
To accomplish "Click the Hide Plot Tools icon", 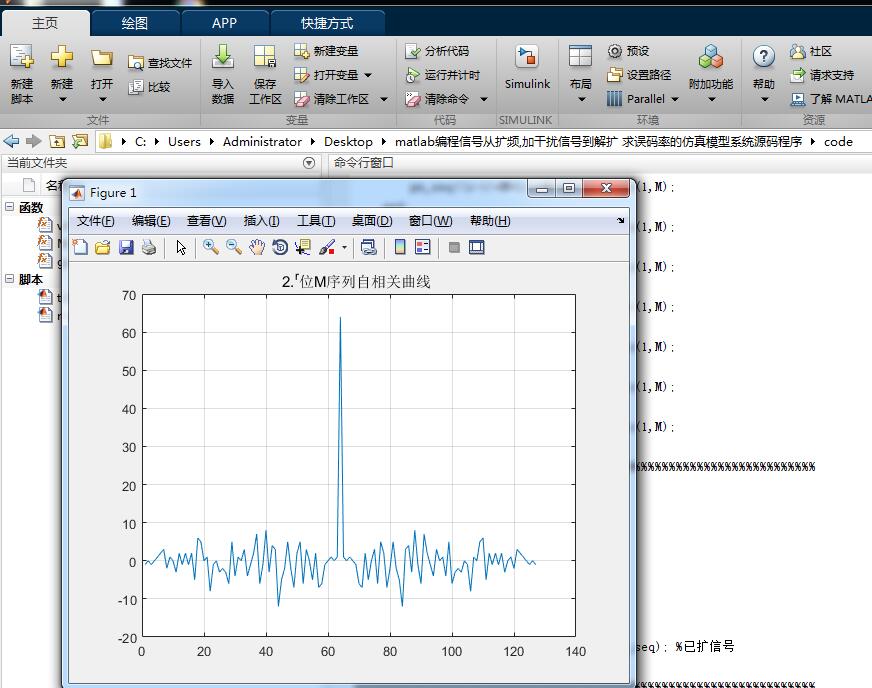I will [454, 247].
